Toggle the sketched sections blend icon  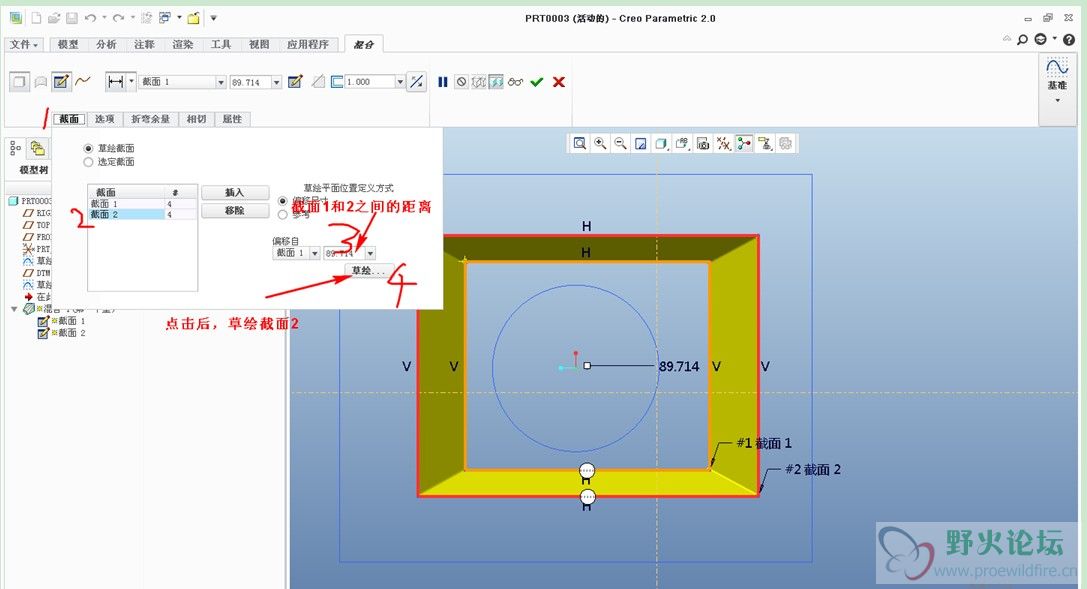click(x=61, y=82)
